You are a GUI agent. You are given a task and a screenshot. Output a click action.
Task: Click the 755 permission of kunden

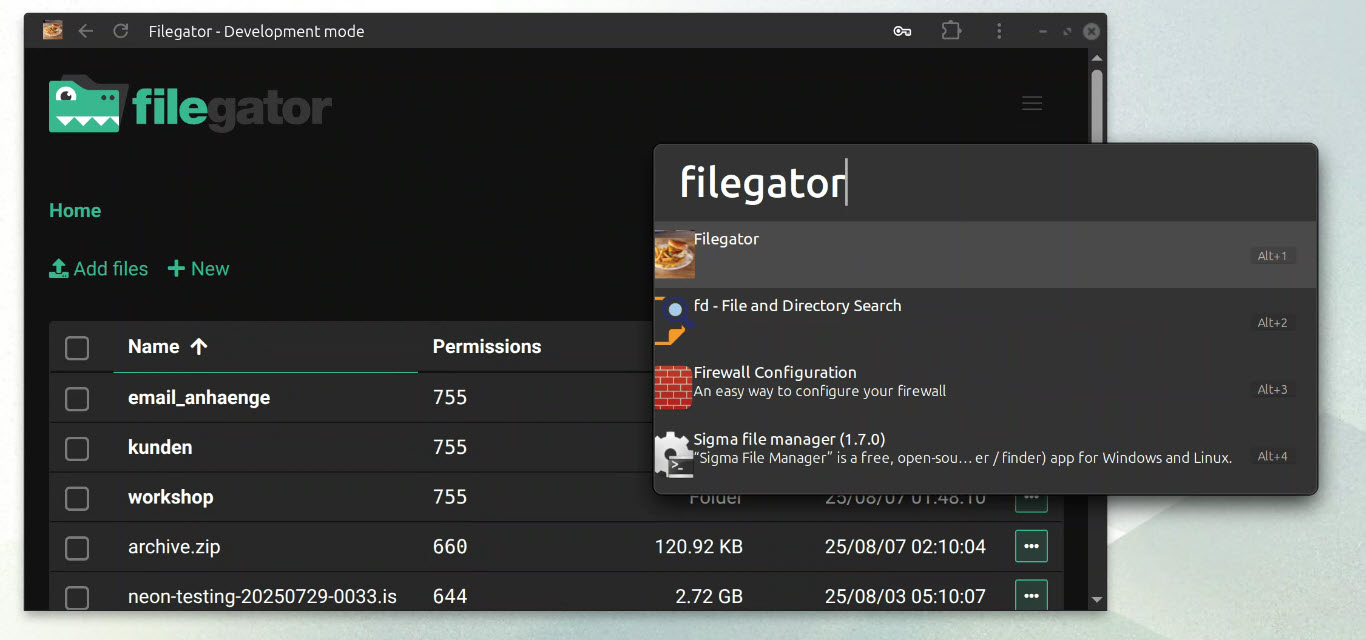(x=450, y=447)
